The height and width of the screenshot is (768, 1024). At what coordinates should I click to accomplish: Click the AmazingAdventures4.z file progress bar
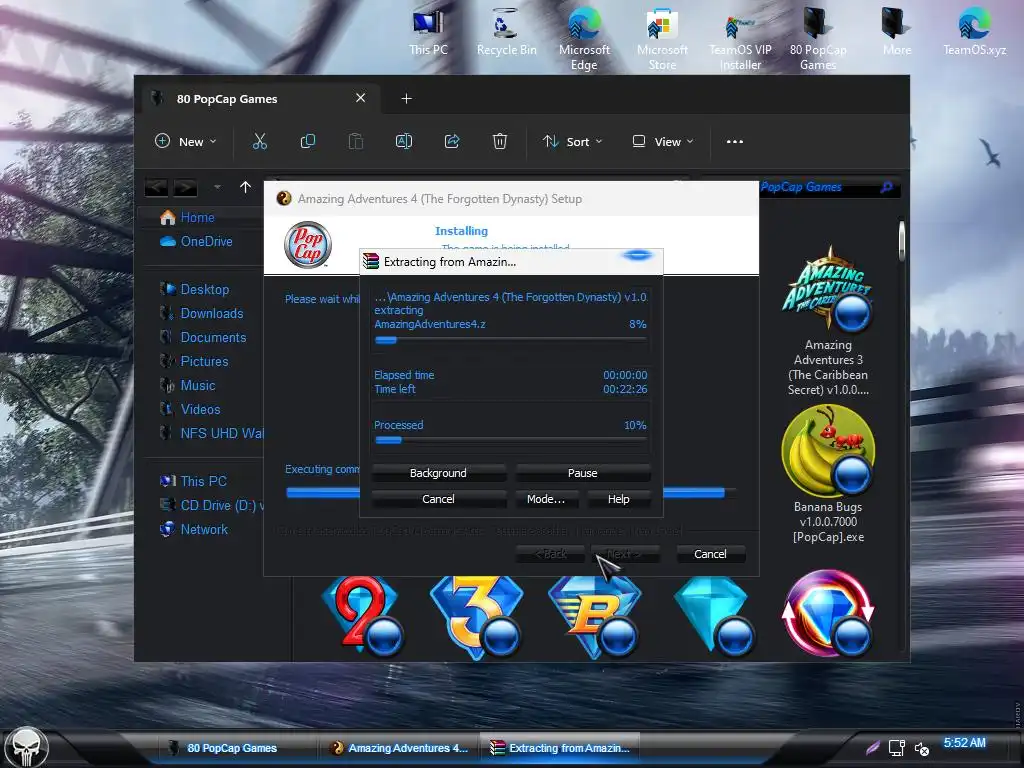click(510, 340)
